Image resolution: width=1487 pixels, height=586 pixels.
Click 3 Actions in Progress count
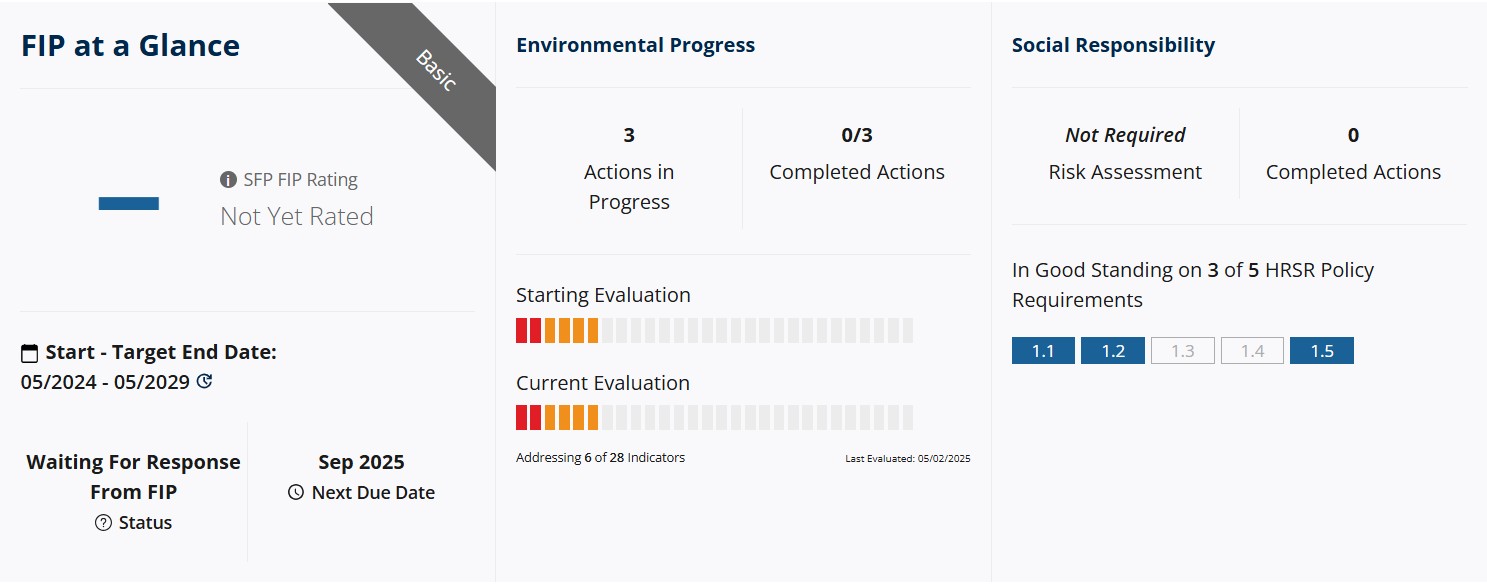[x=629, y=135]
